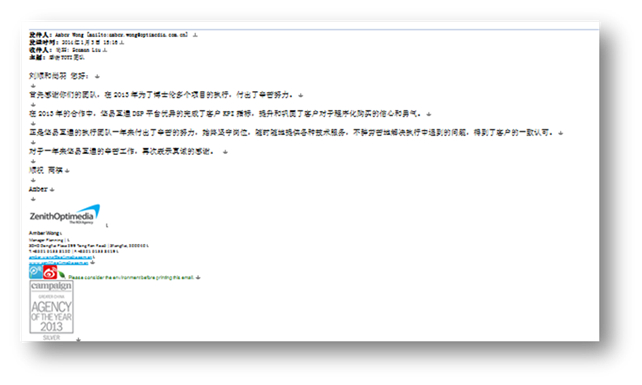The height and width of the screenshot is (385, 642).
Task: Click the 'Amber Wong' name in the signature
Action: (44, 233)
